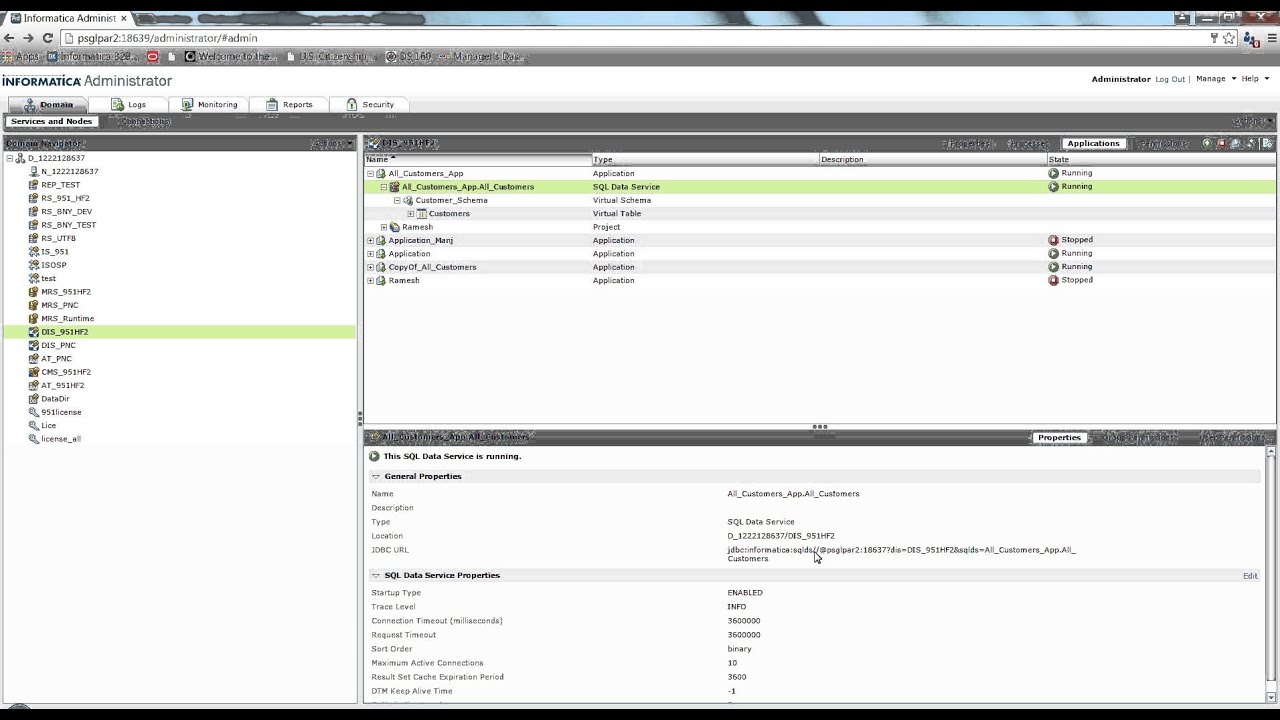The image size is (1280, 720).
Task: Select MRS_Runtime in the navigator
Action: (67, 318)
